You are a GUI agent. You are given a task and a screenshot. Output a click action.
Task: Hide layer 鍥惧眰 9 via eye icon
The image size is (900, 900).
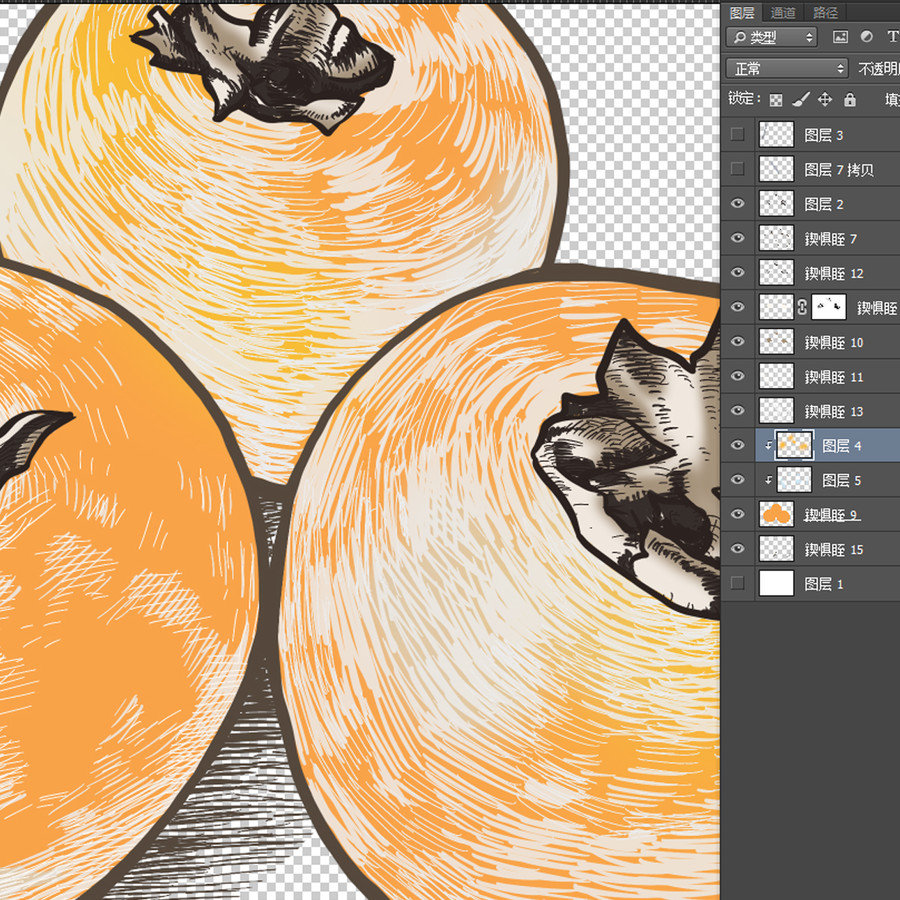coord(738,514)
